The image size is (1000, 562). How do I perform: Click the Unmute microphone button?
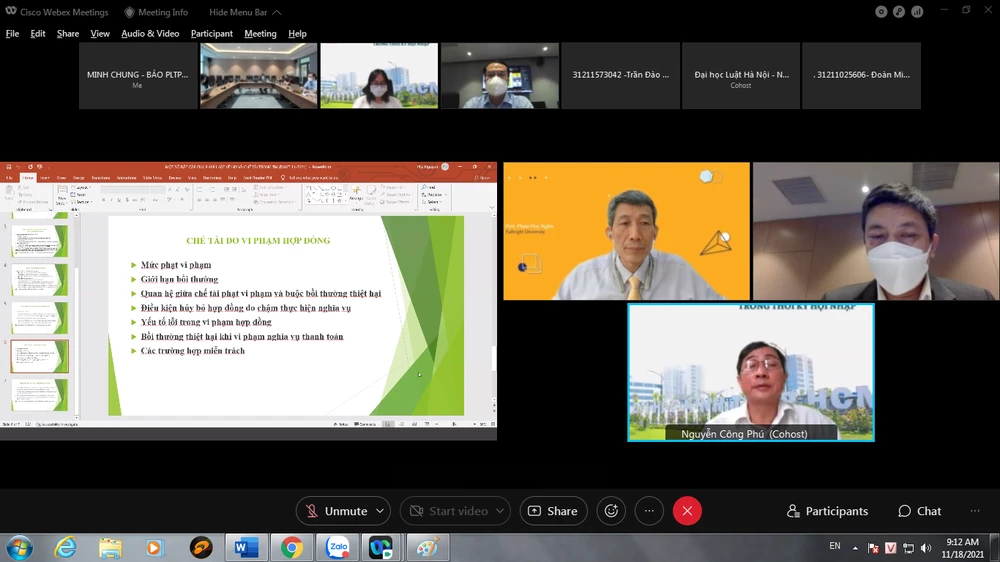(x=337, y=511)
